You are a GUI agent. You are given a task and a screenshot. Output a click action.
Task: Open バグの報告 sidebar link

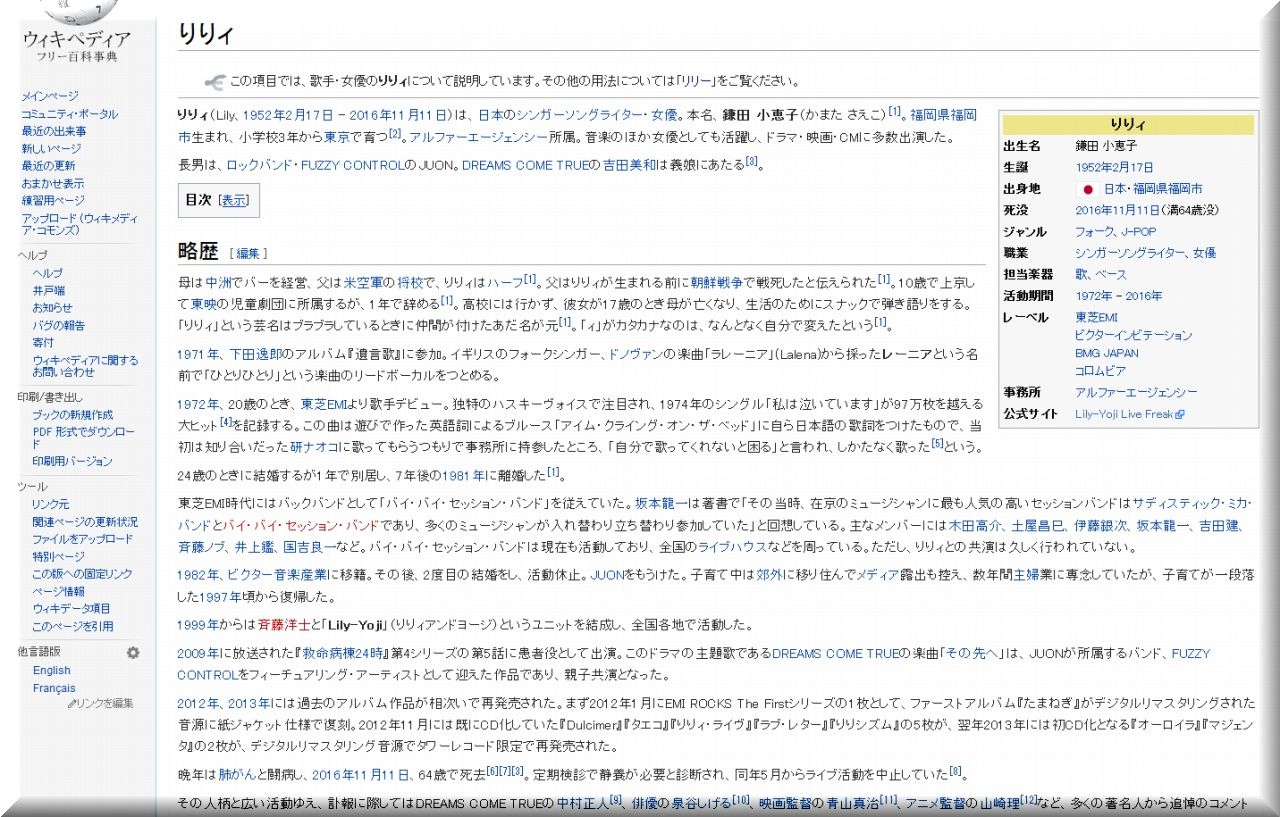point(58,325)
